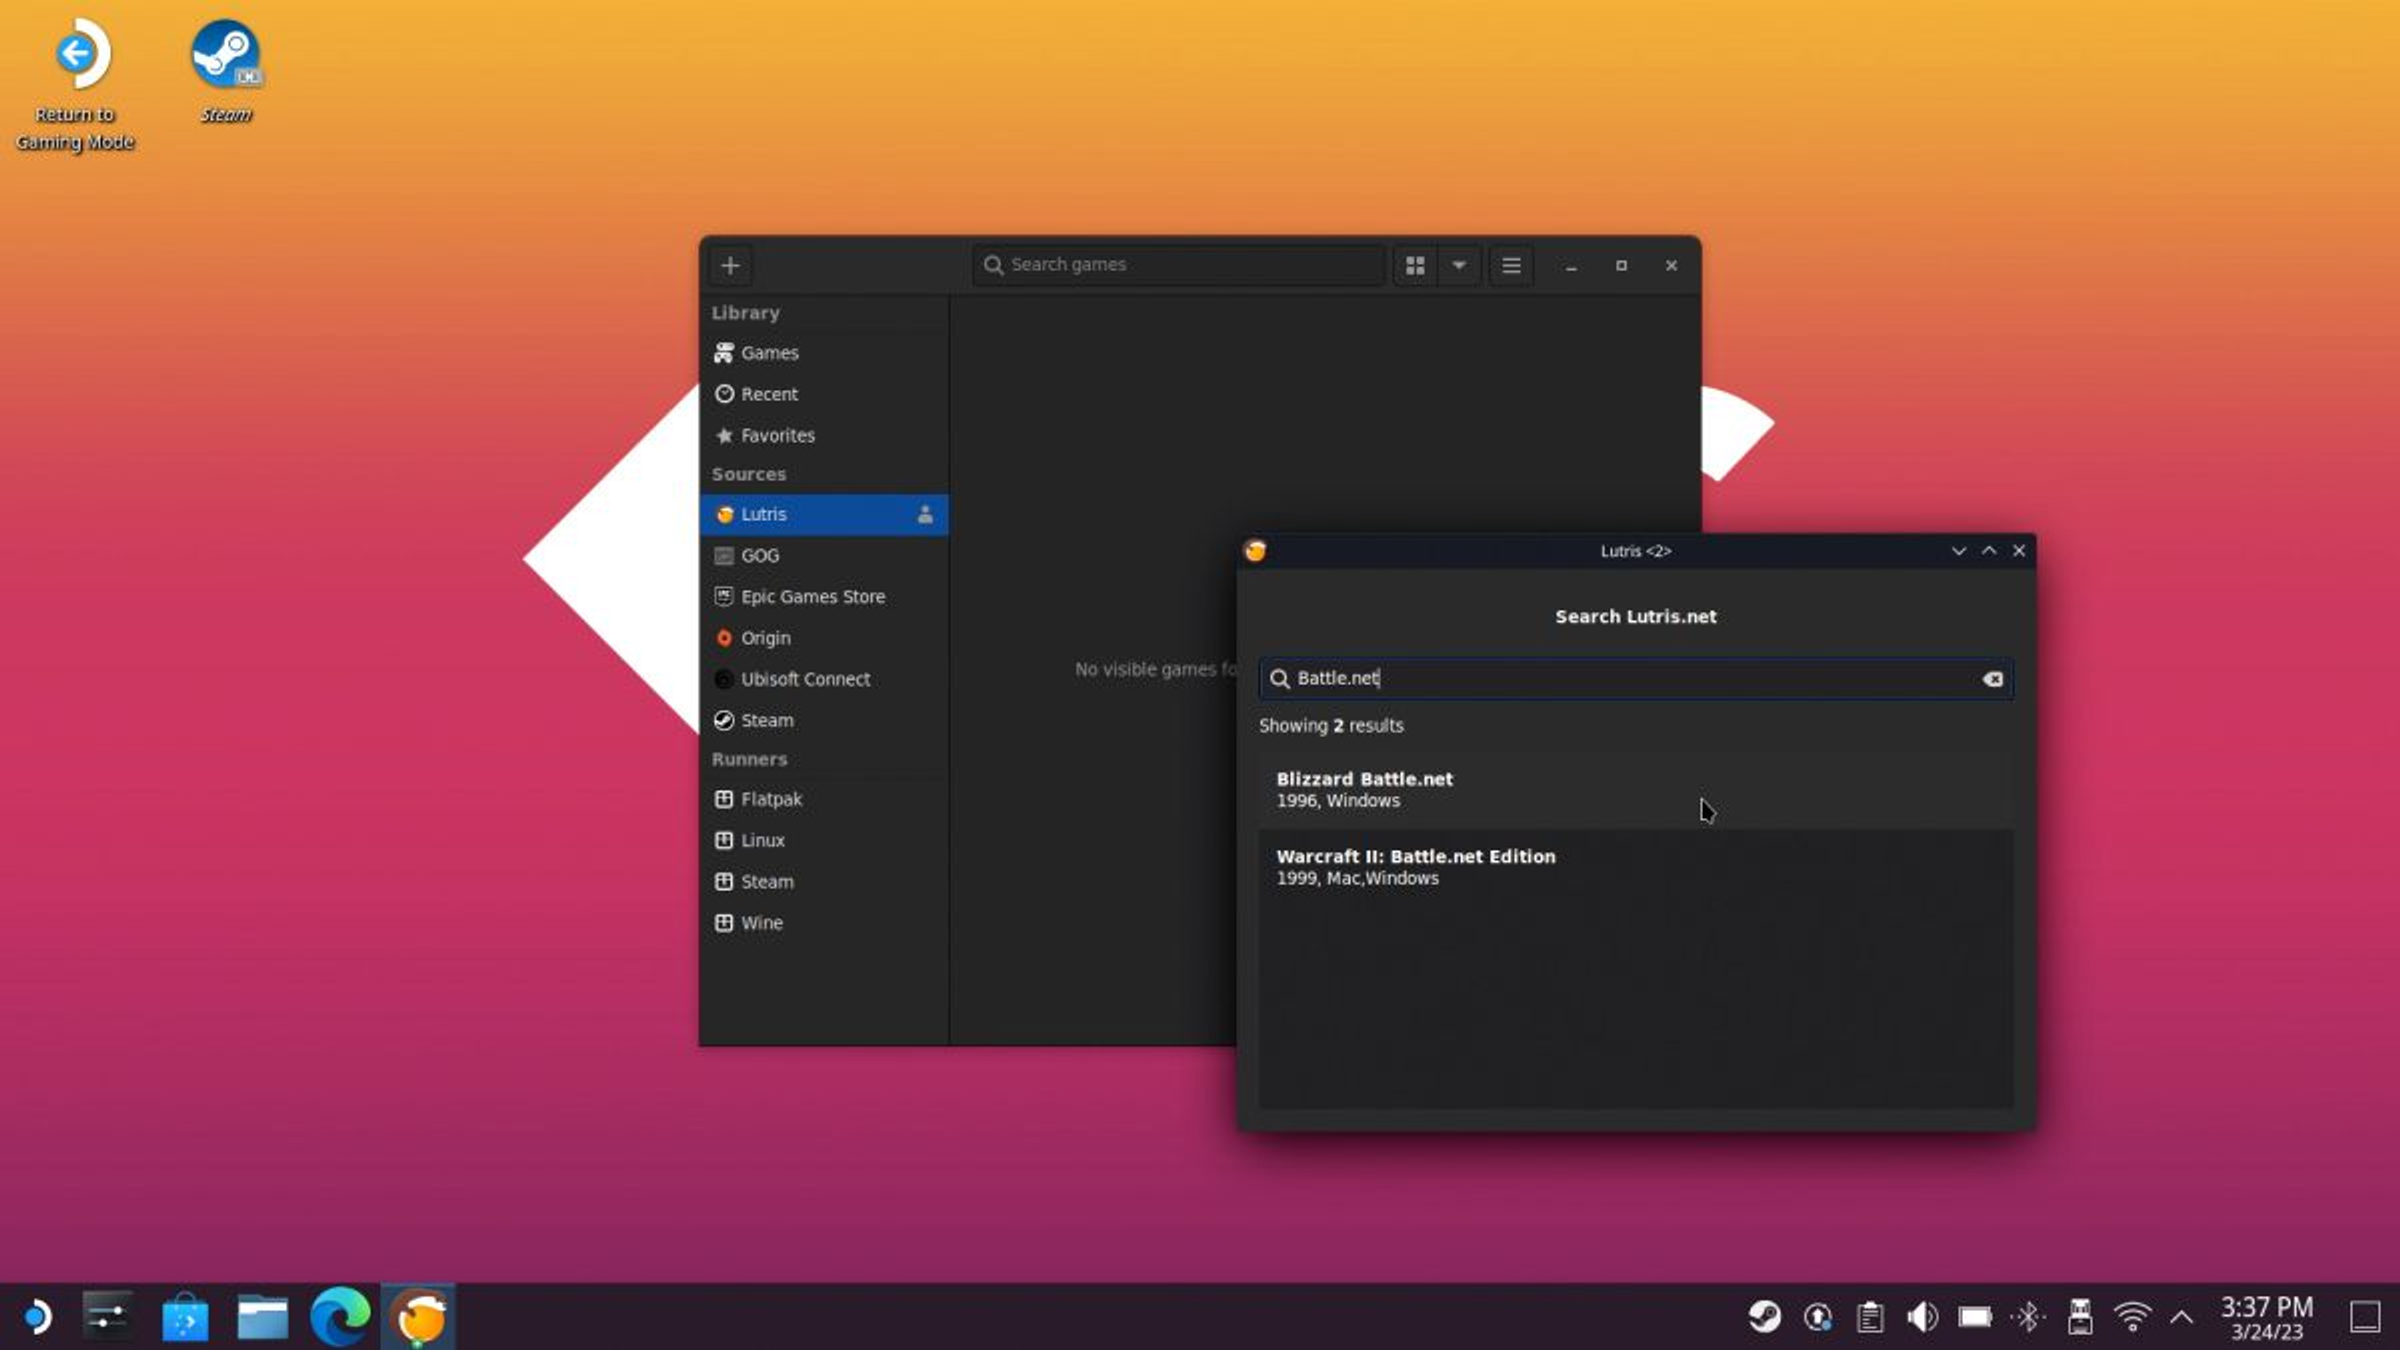Click the Lutris source icon in sidebar

click(x=725, y=514)
